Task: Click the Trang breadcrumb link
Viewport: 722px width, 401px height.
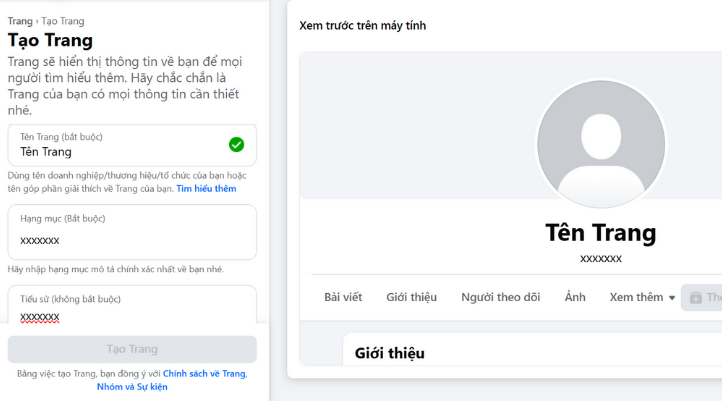Action: point(19,20)
